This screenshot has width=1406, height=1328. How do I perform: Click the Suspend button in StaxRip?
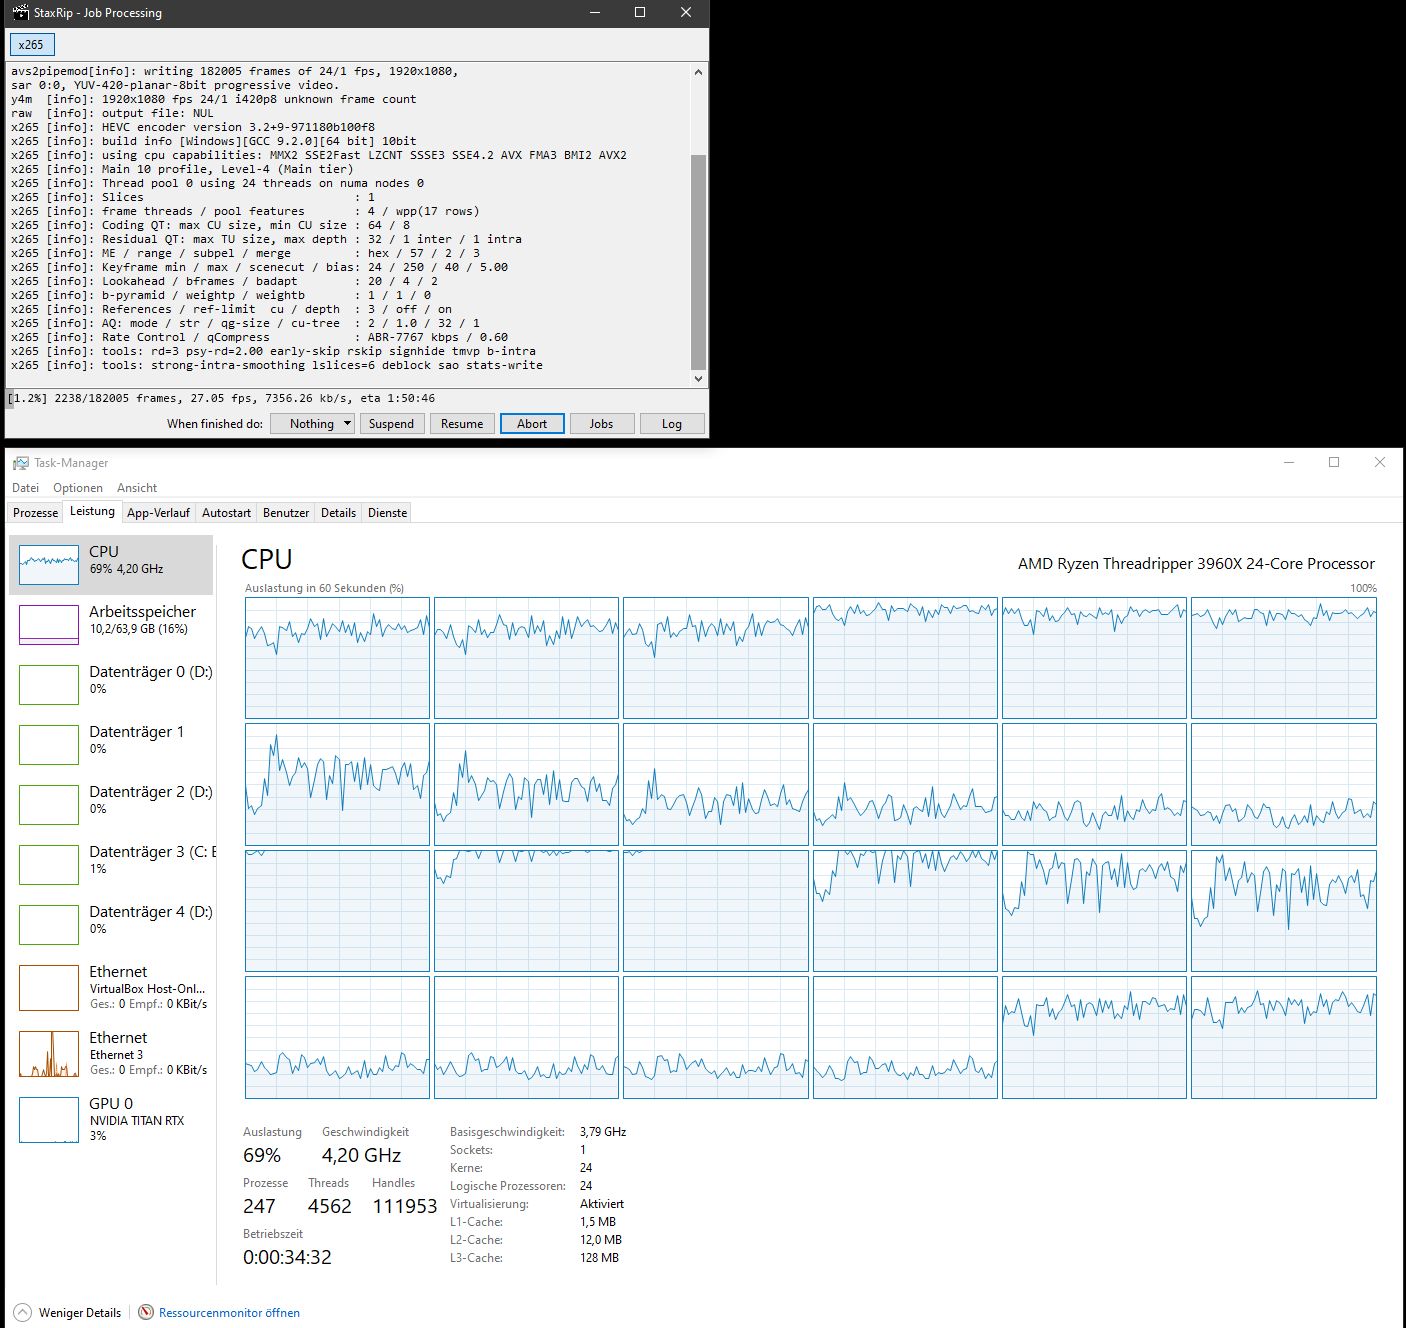point(391,424)
